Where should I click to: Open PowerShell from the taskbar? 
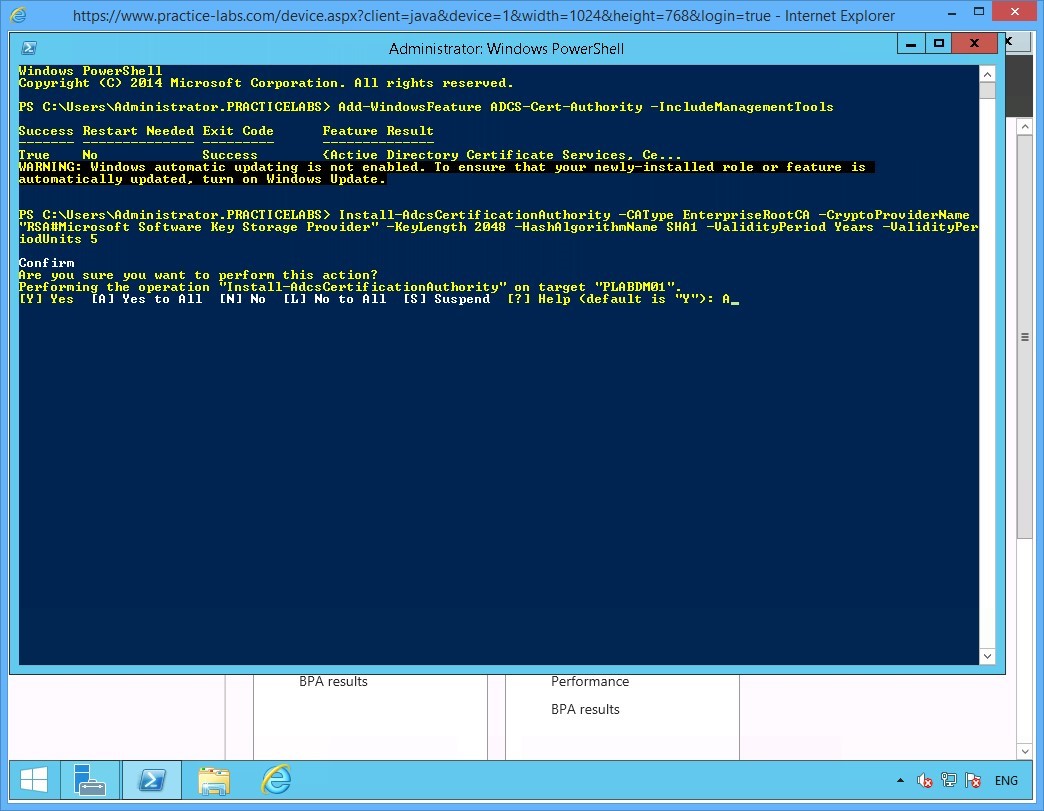(151, 781)
